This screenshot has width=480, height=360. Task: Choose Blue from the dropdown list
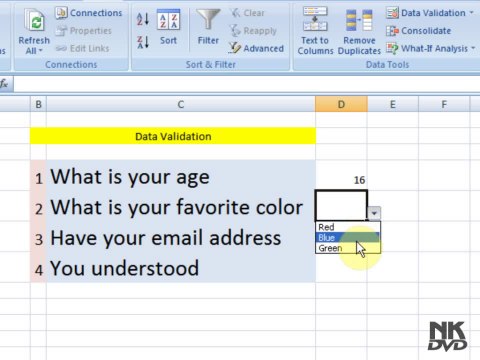point(348,238)
